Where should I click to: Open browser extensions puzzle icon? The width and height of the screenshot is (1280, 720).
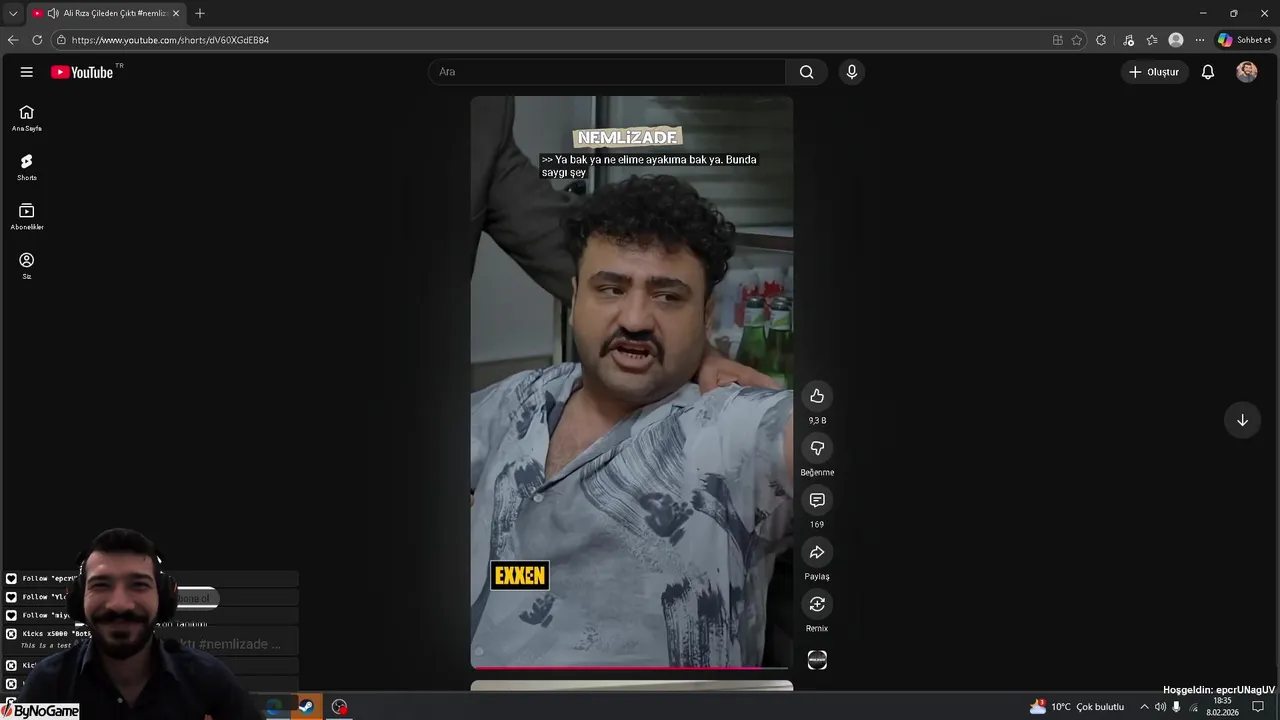click(x=1101, y=40)
